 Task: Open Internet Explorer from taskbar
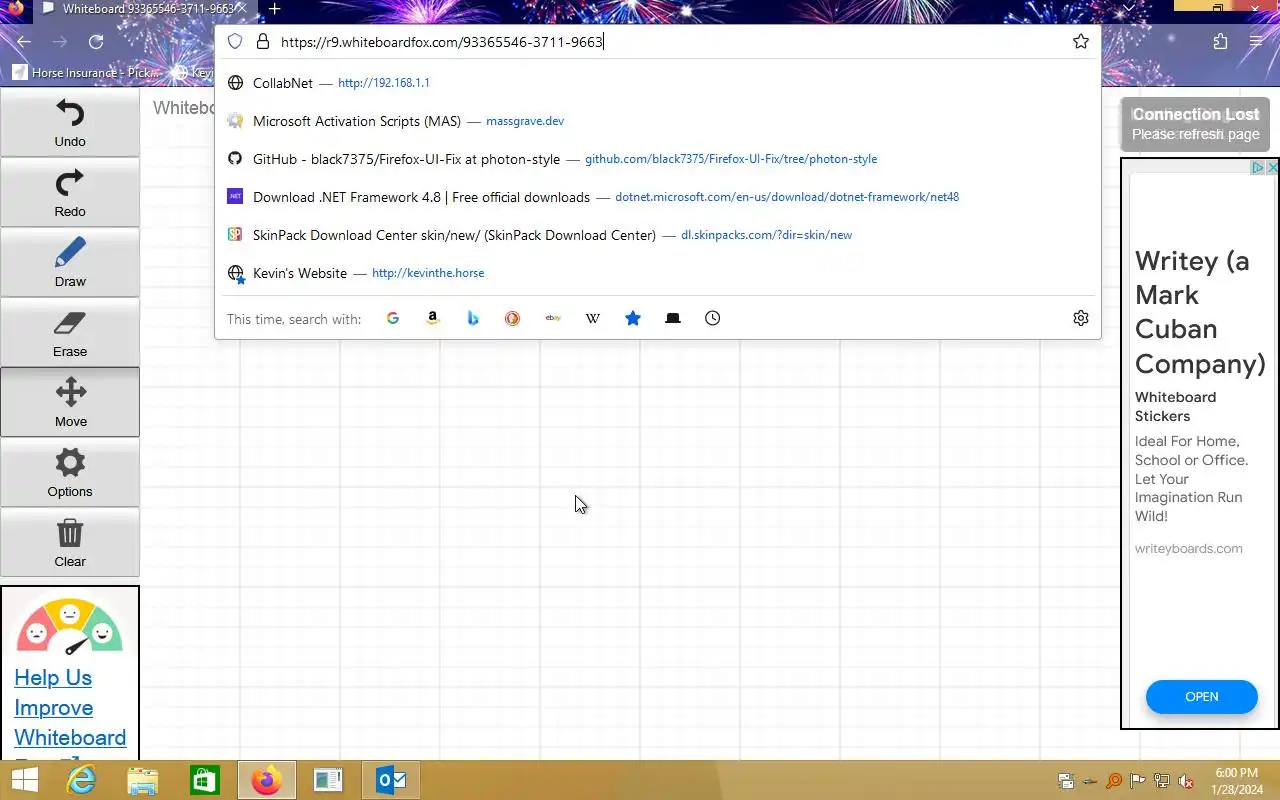pos(81,780)
